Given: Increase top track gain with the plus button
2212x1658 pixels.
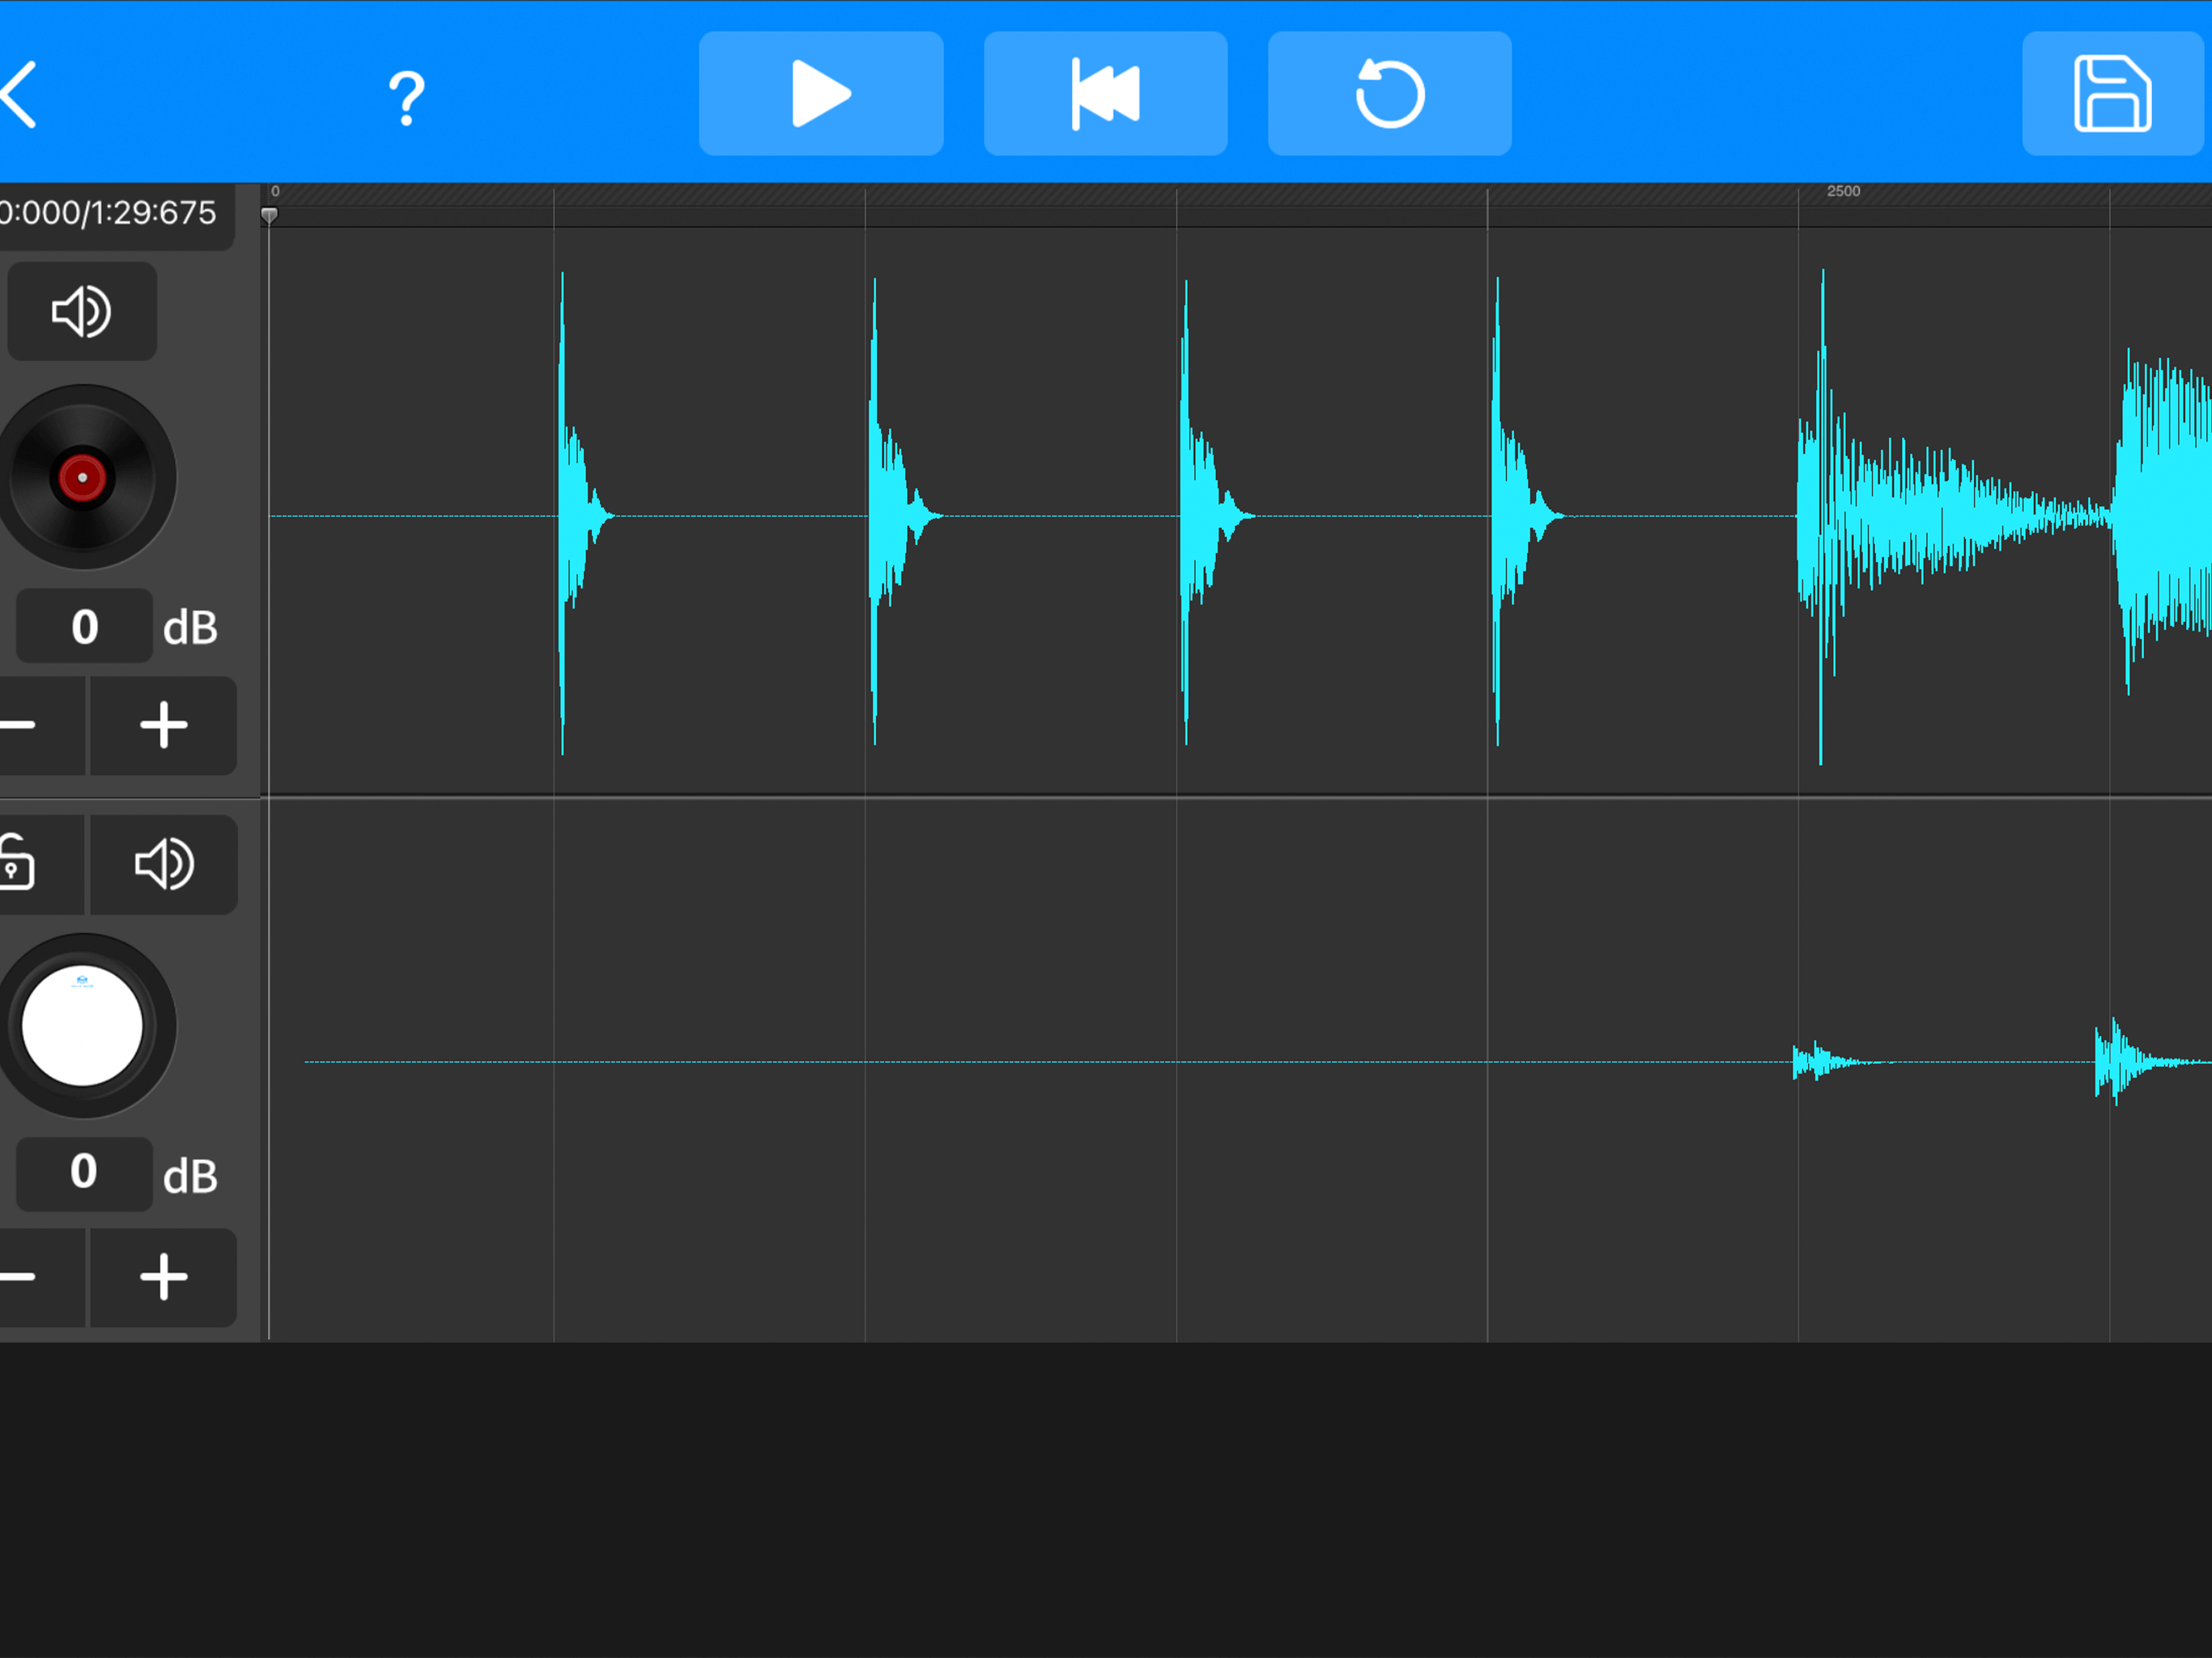Looking at the screenshot, I should [x=164, y=725].
